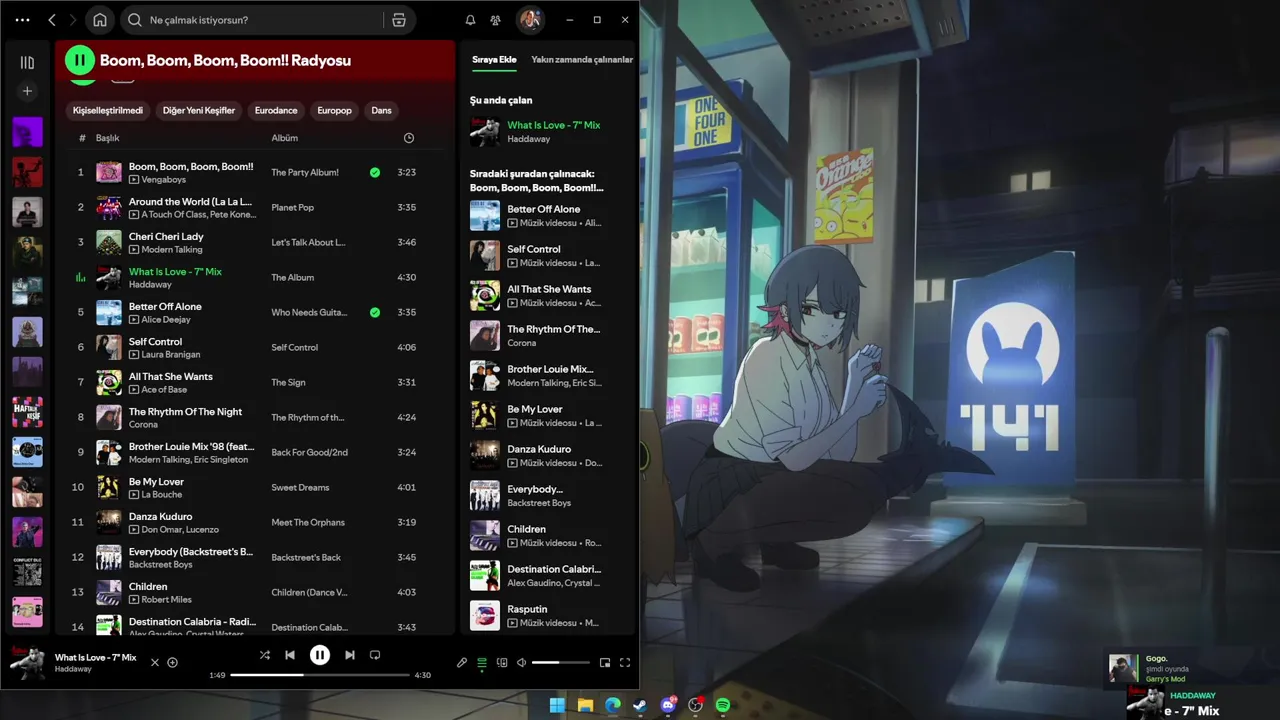The width and height of the screenshot is (1280, 720).
Task: Go back with the left arrow
Action: pyautogui.click(x=52, y=20)
